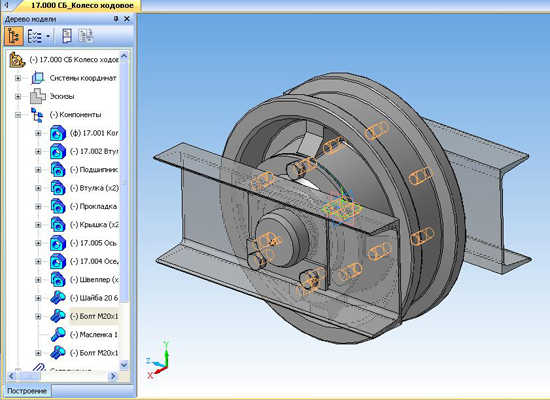Click the Масленка fastener icon
Viewport: 550px width, 400px height.
pos(58,335)
